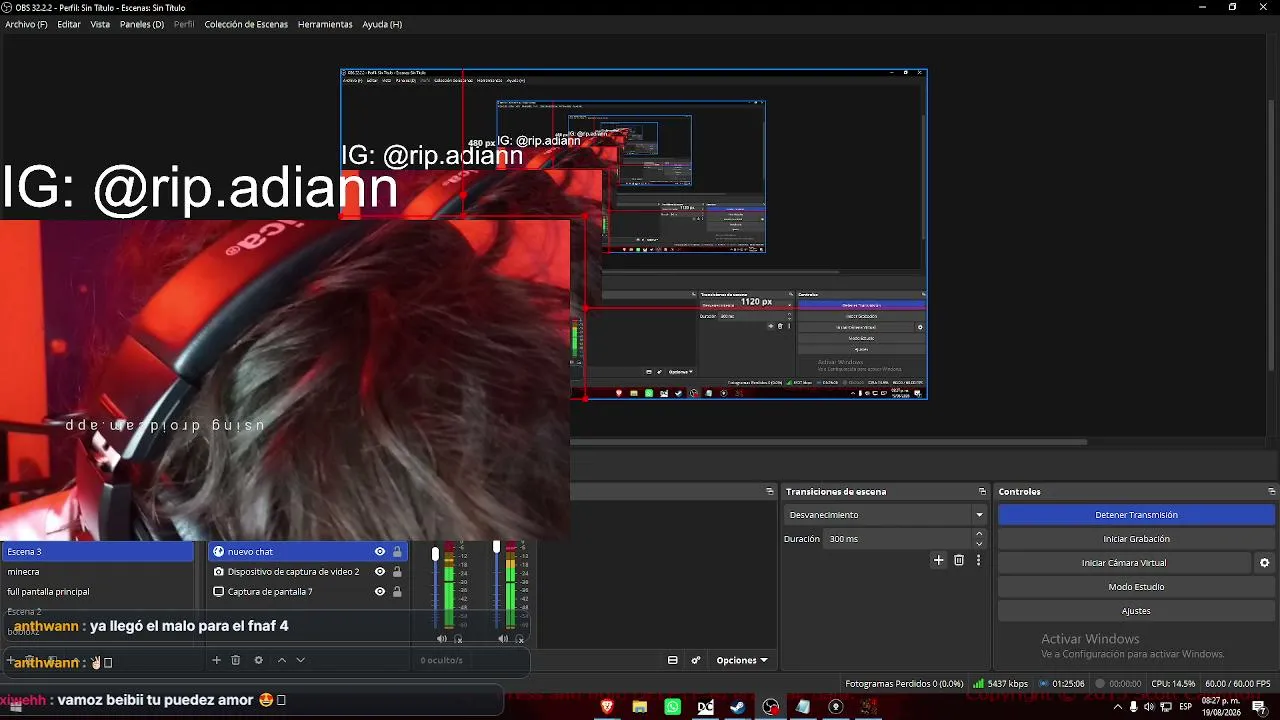Viewport: 1280px width, 720px height.
Task: Open Brave browser from the taskbar
Action: click(x=607, y=707)
